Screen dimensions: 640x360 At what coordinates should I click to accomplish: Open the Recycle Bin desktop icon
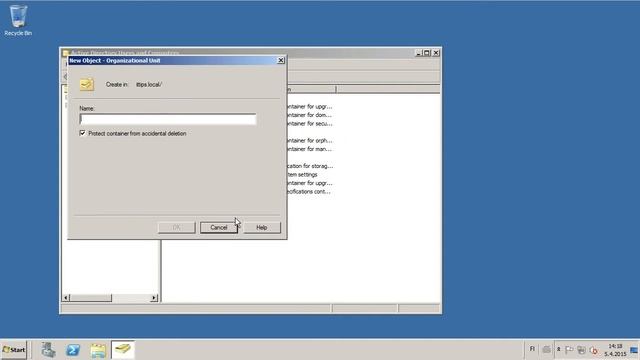tap(18, 20)
